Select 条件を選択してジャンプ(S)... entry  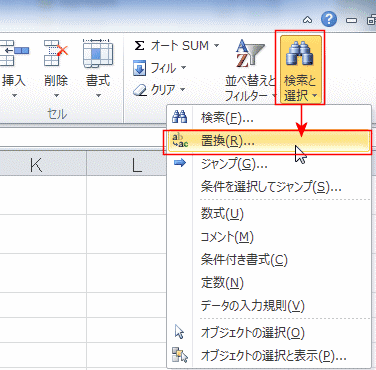click(269, 187)
